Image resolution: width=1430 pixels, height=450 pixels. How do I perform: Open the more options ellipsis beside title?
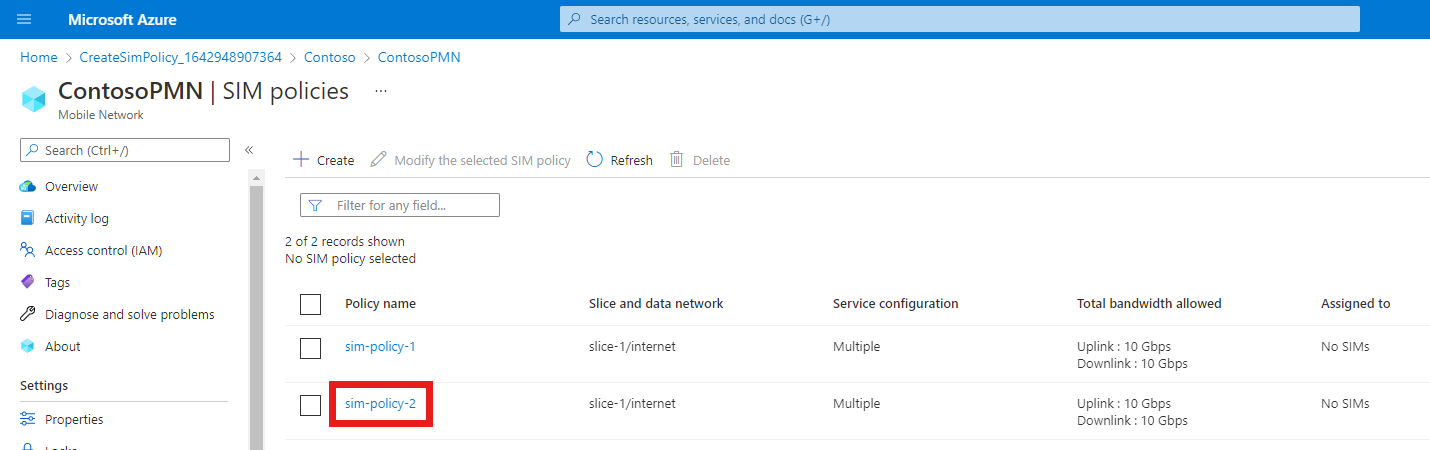point(380,91)
